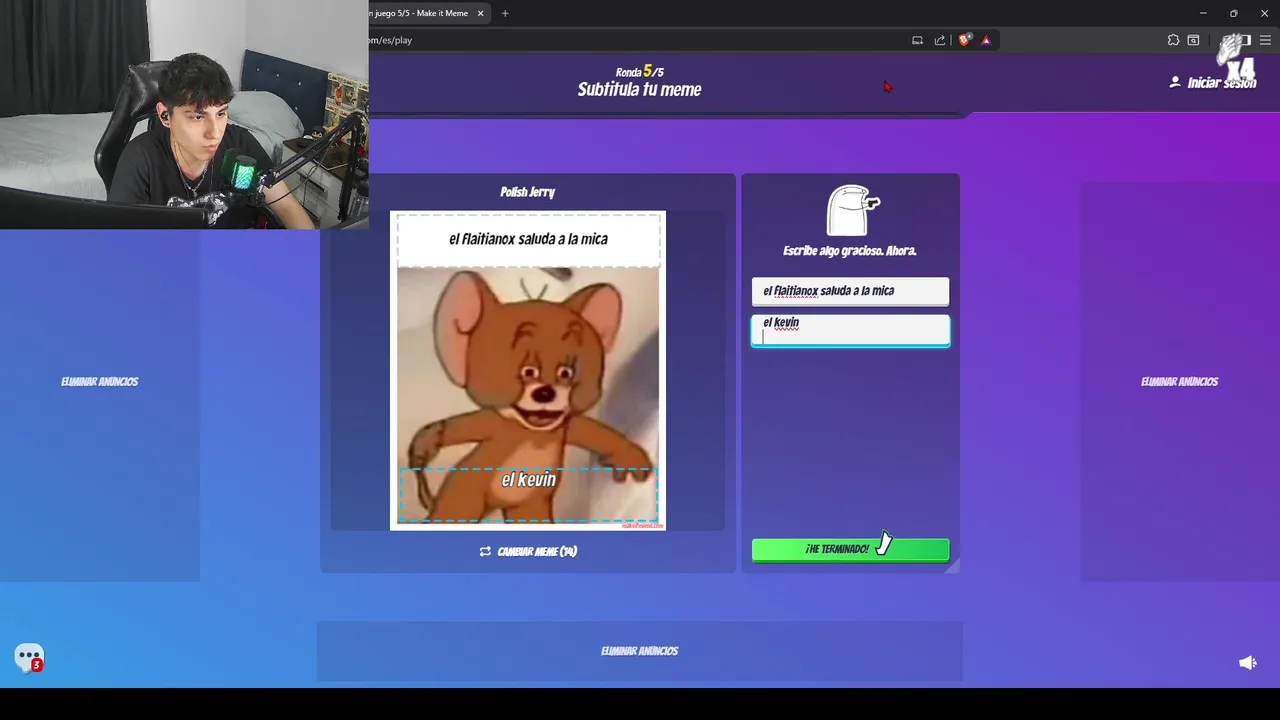The height and width of the screenshot is (720, 1280).
Task: Click the top caption box on the meme
Action: (528, 239)
